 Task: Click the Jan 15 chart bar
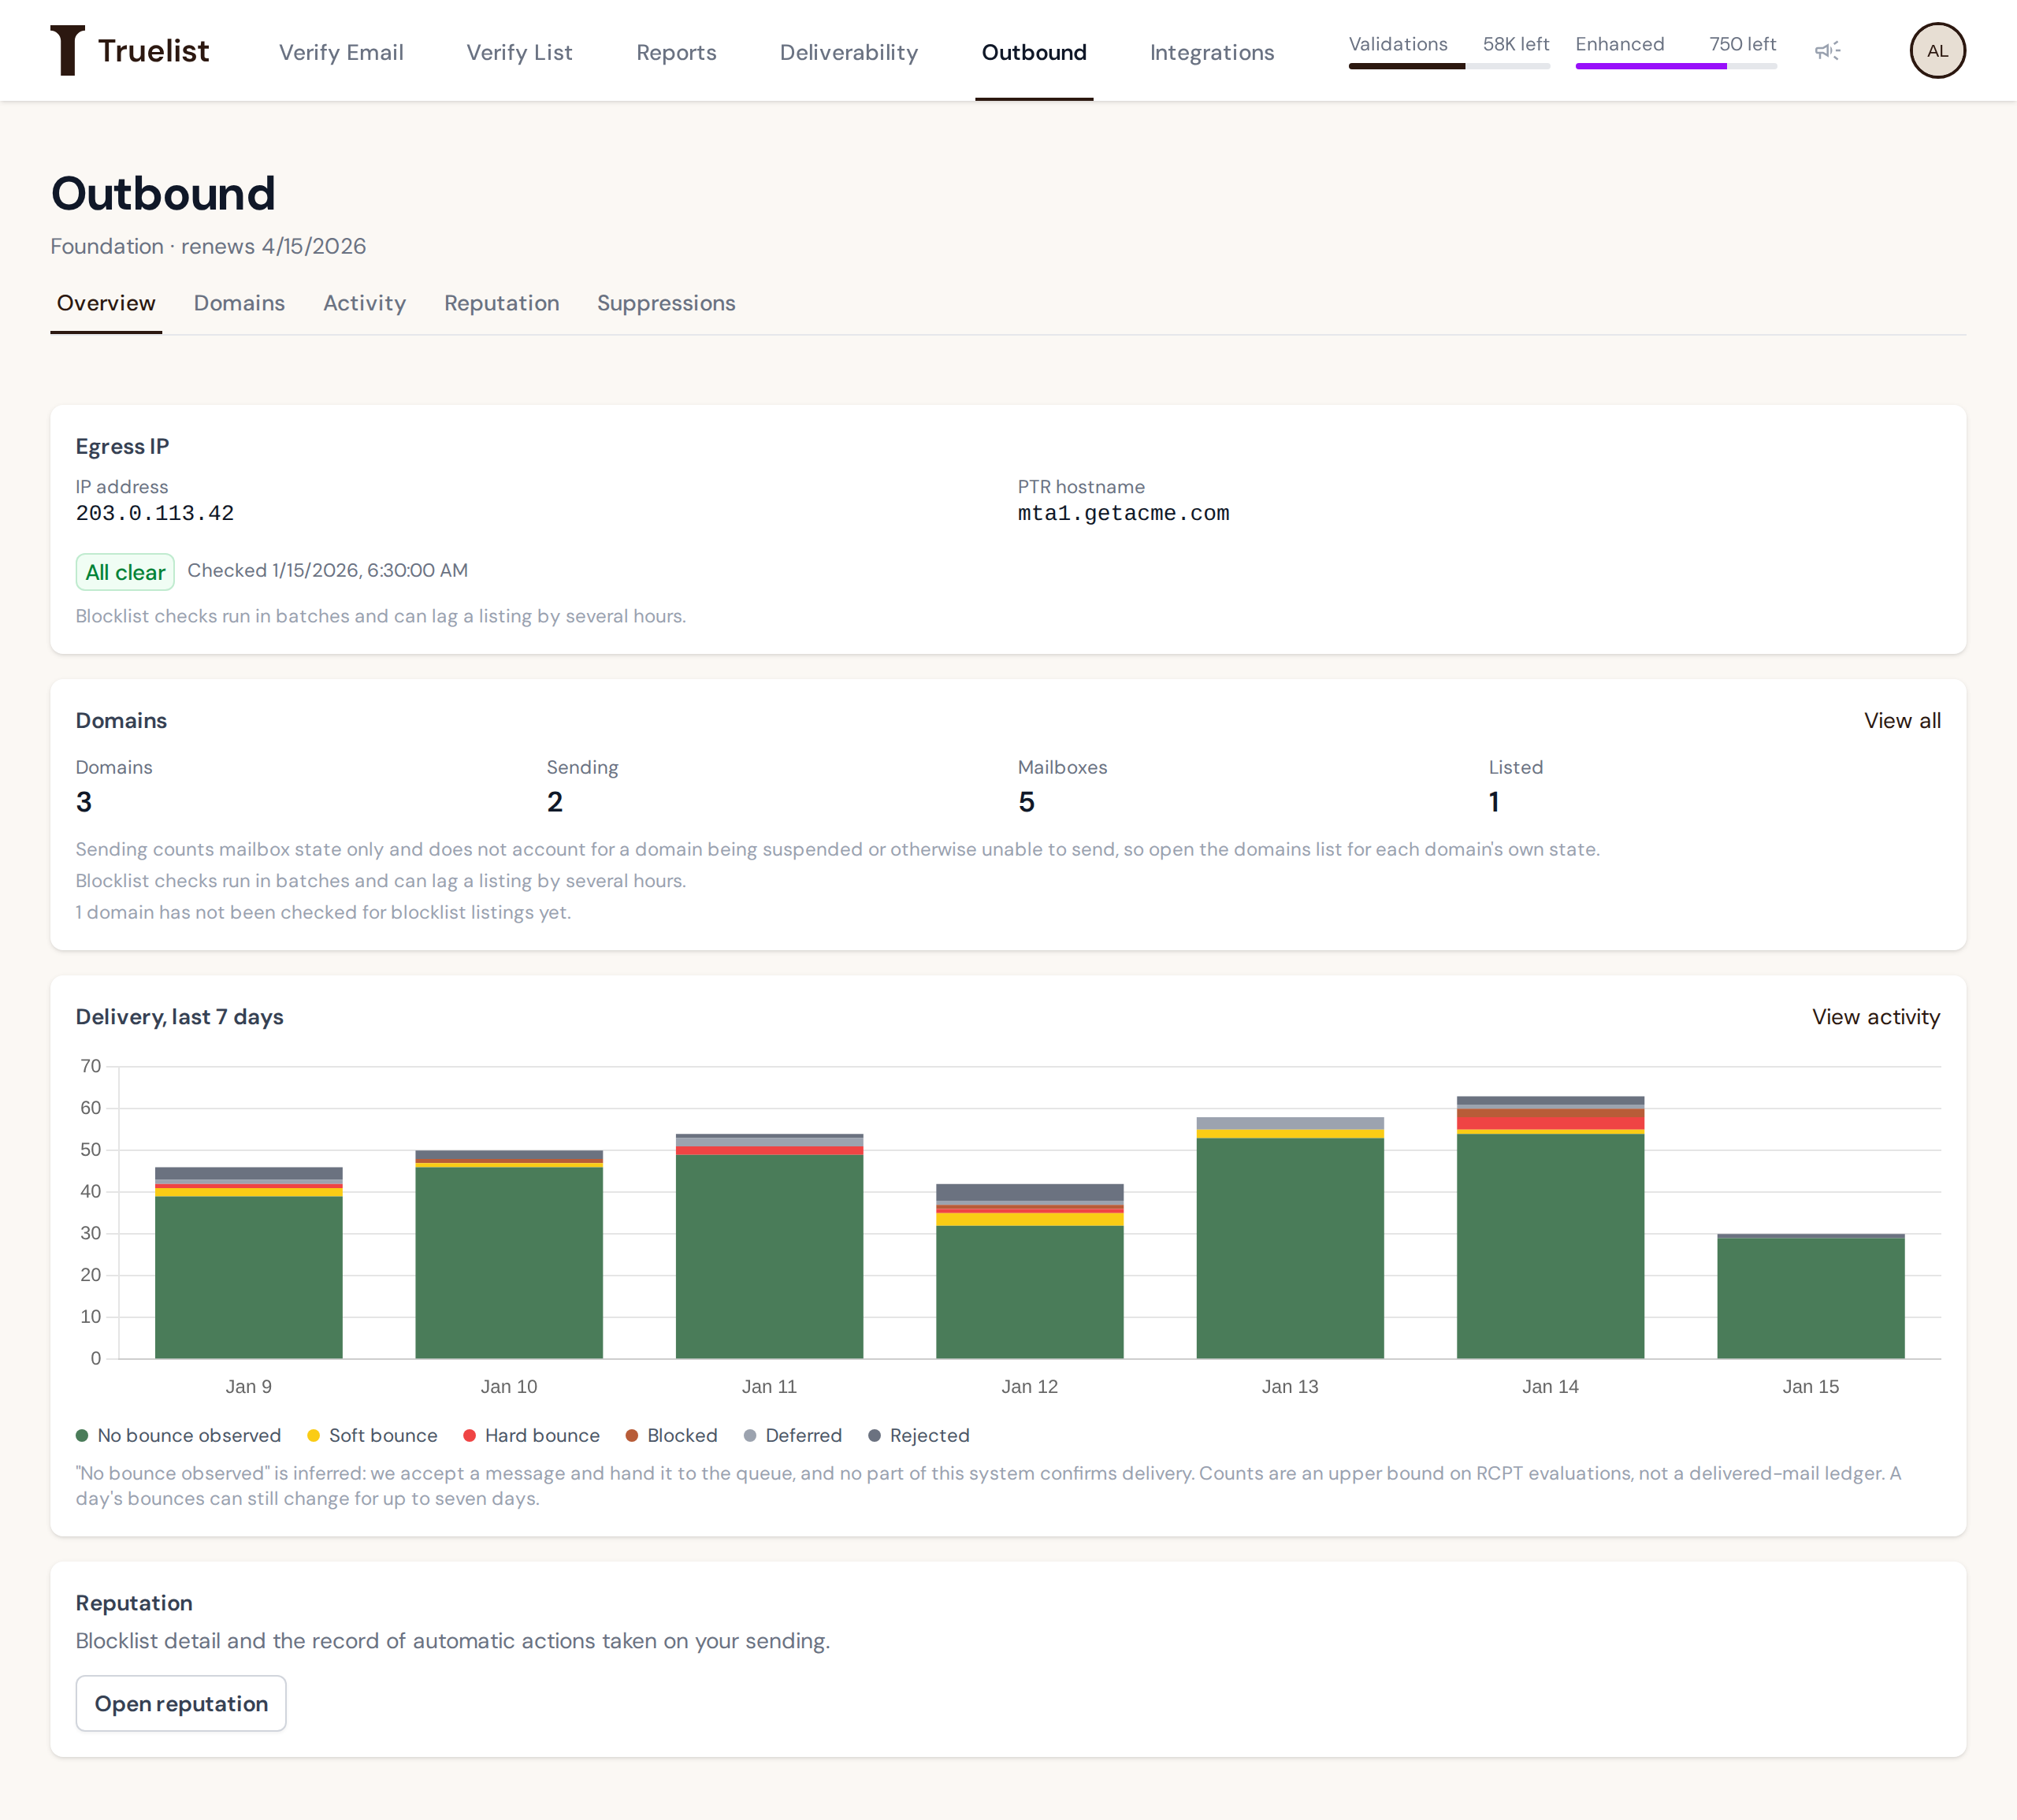pyautogui.click(x=1811, y=1296)
